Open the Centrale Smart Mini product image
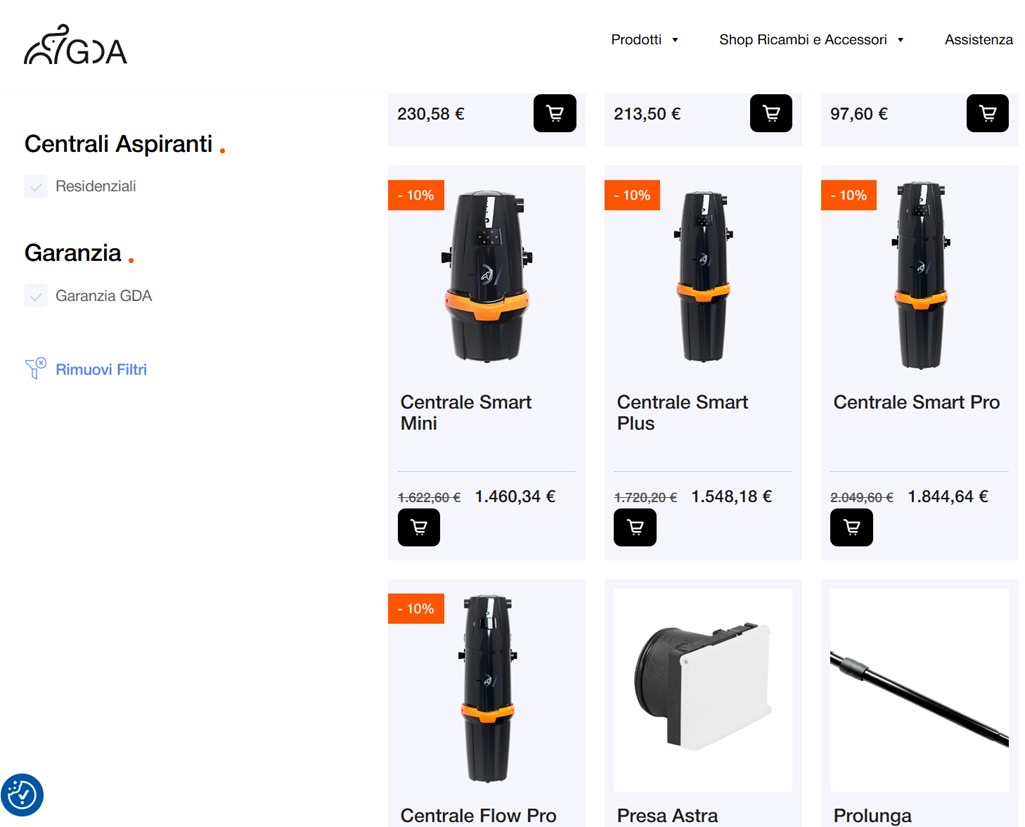The width and height of the screenshot is (1025, 827). pyautogui.click(x=486, y=275)
